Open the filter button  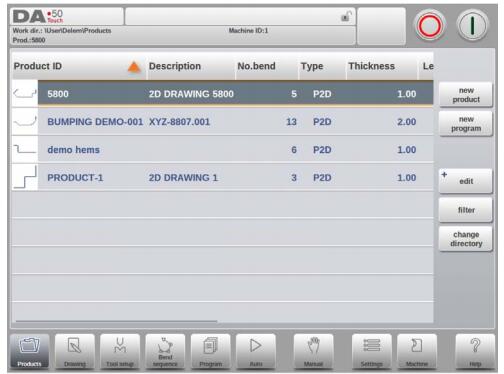(x=466, y=210)
